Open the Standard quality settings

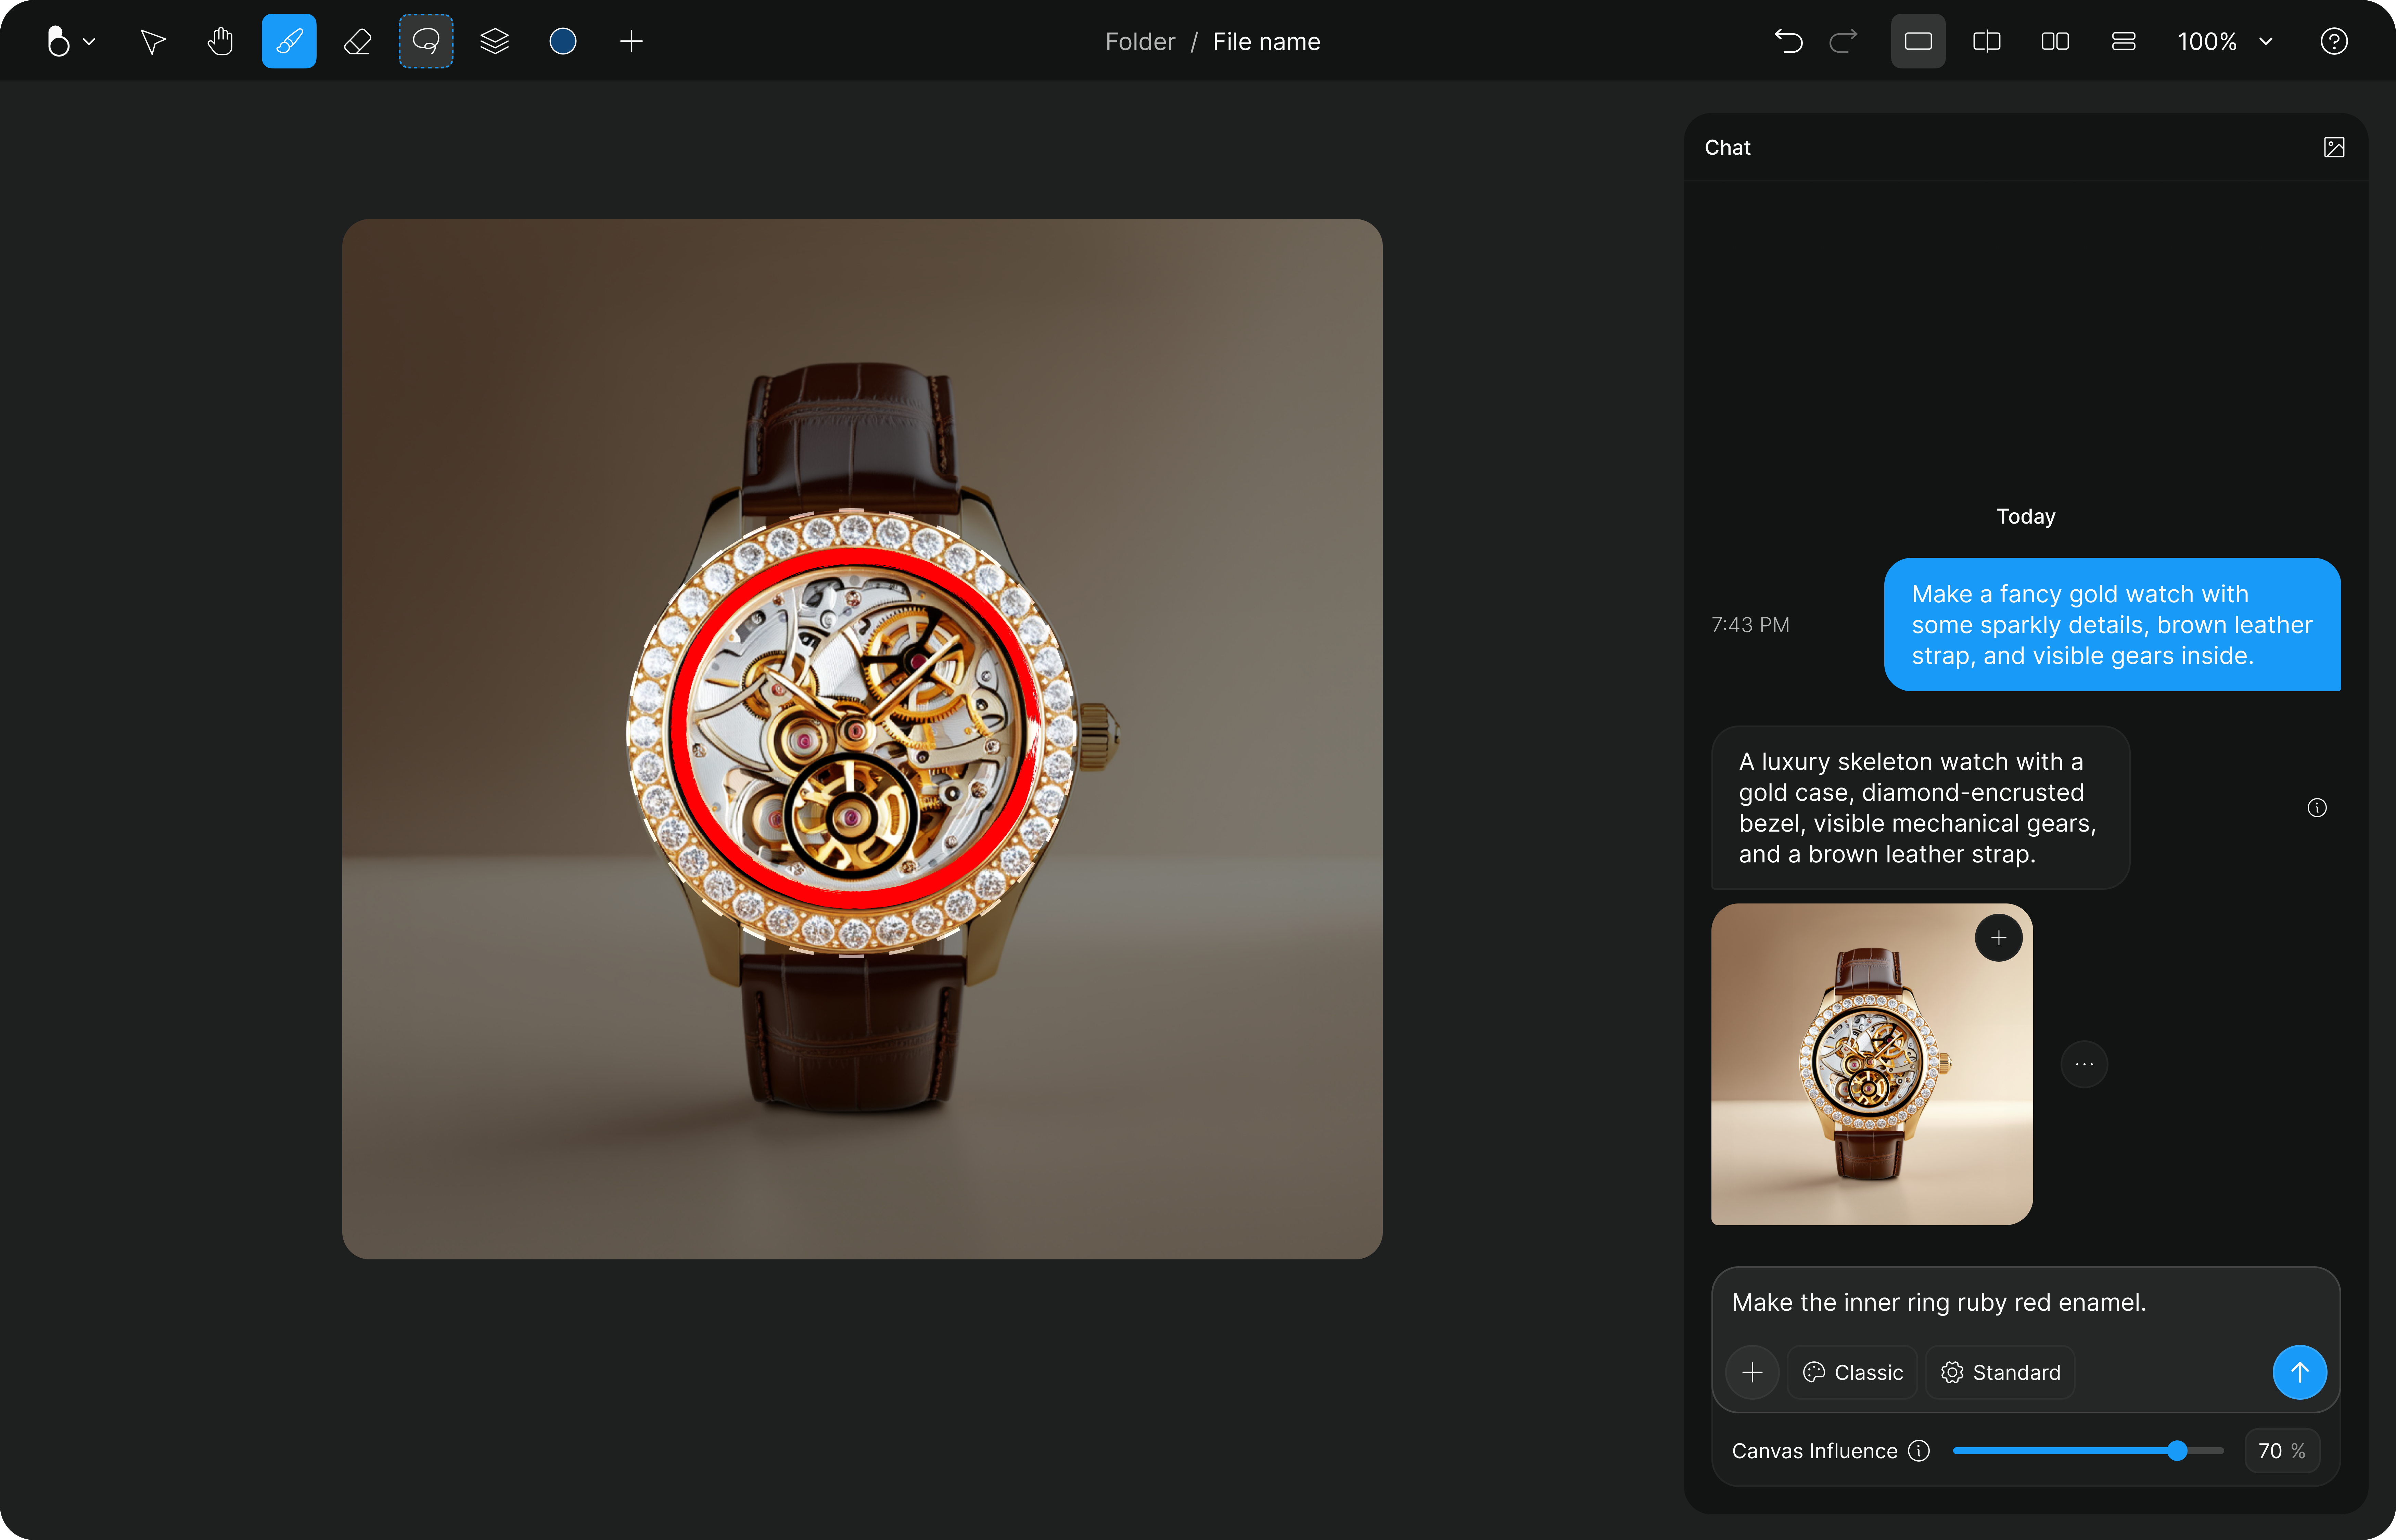tap(2000, 1372)
